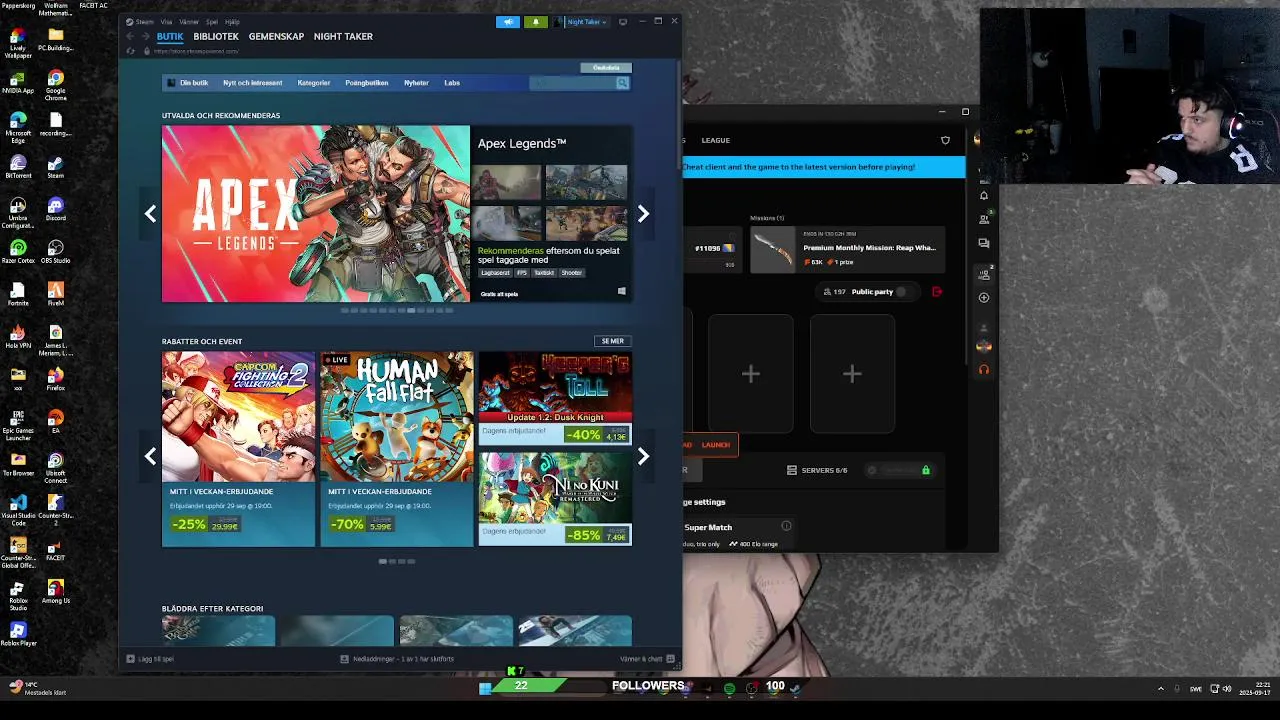Open Discord desktop shortcut
This screenshot has width=1280, height=720.
click(55, 208)
